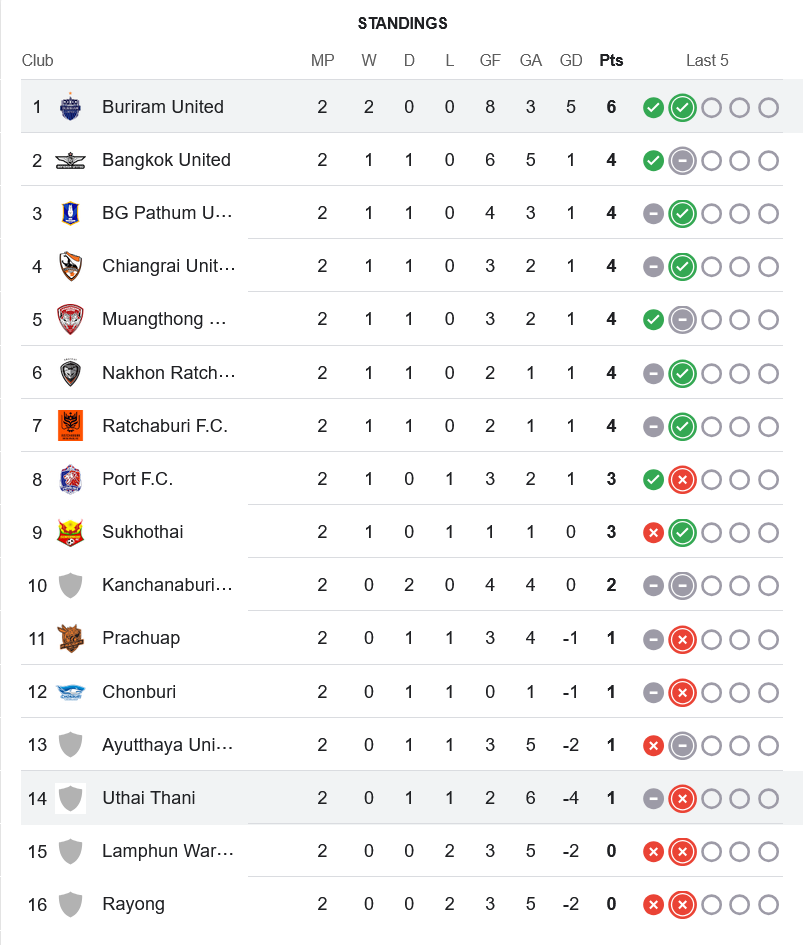Open the Prachuap team link
Image resolution: width=803 pixels, height=945 pixels.
pos(141,638)
